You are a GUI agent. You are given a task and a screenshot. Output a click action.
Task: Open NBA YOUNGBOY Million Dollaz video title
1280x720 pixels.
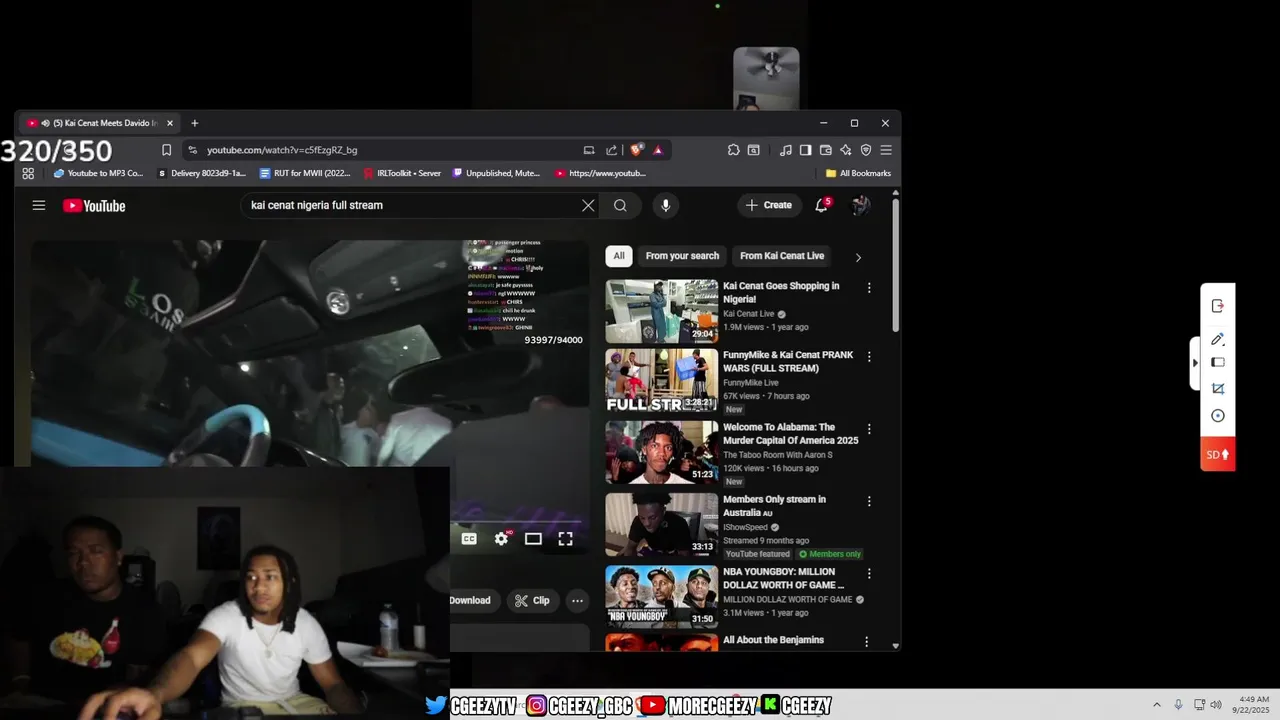(x=783, y=578)
